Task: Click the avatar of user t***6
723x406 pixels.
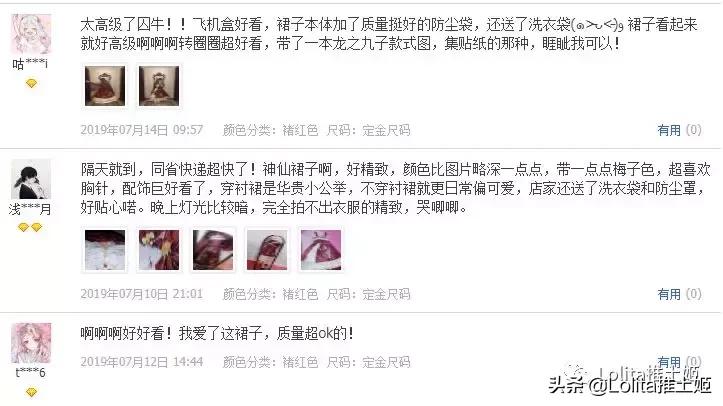Action: [x=31, y=343]
